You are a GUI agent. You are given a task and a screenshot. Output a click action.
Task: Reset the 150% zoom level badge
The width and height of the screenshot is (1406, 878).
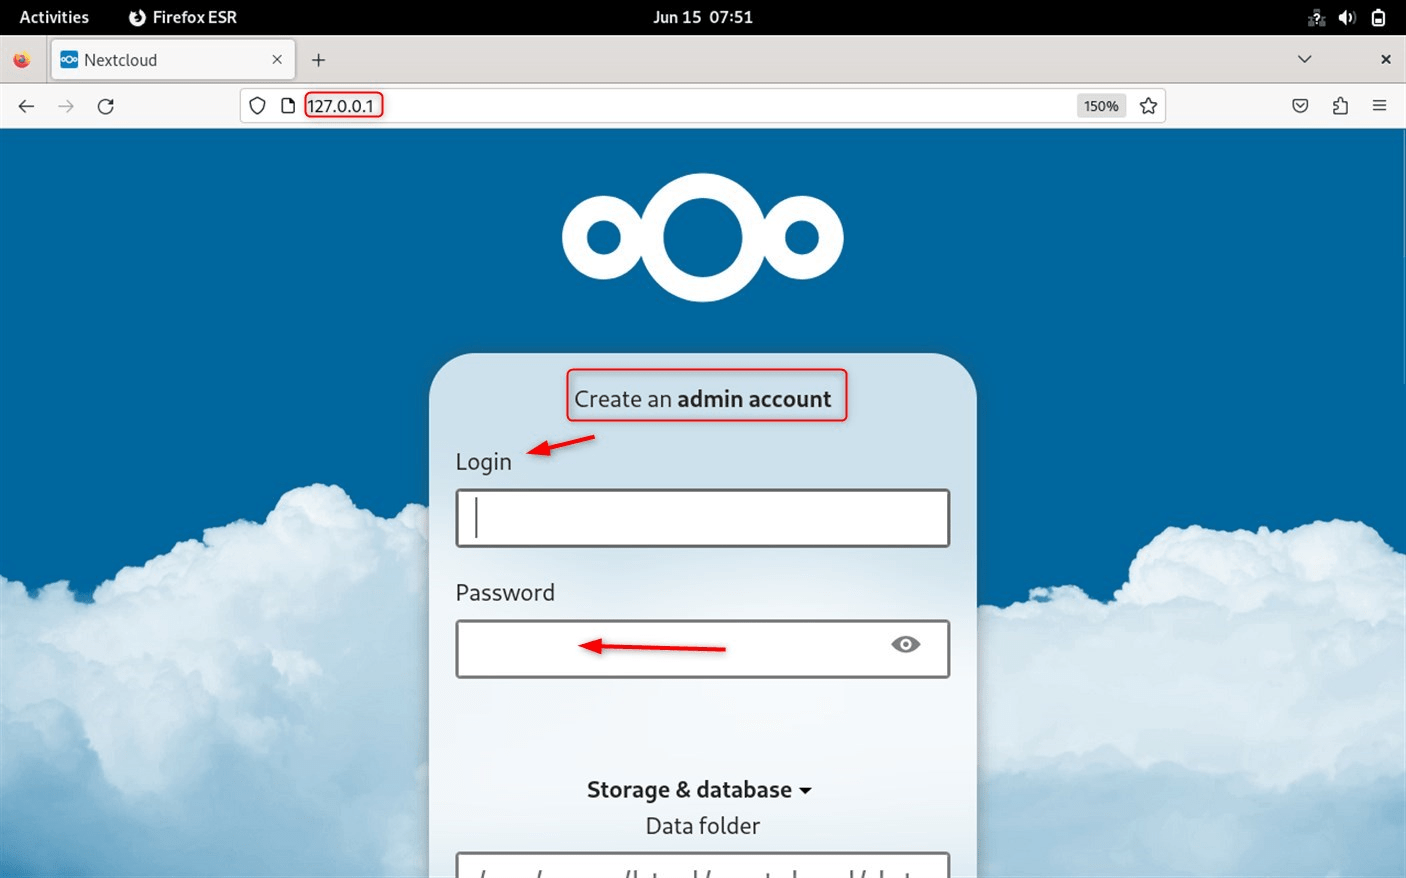(1101, 106)
